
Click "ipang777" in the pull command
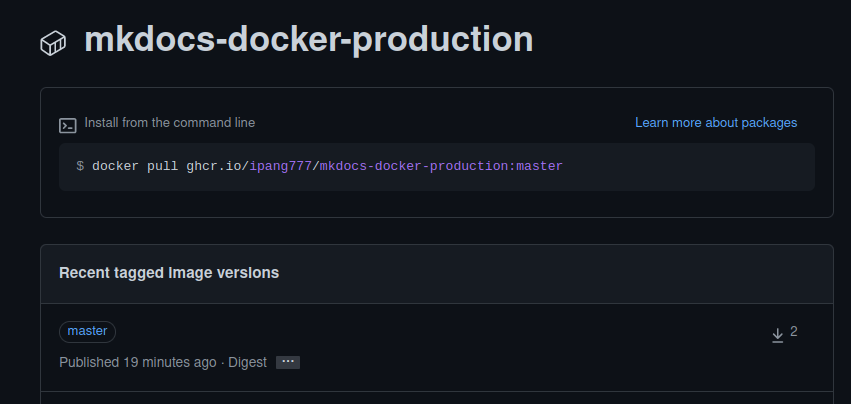point(281,166)
